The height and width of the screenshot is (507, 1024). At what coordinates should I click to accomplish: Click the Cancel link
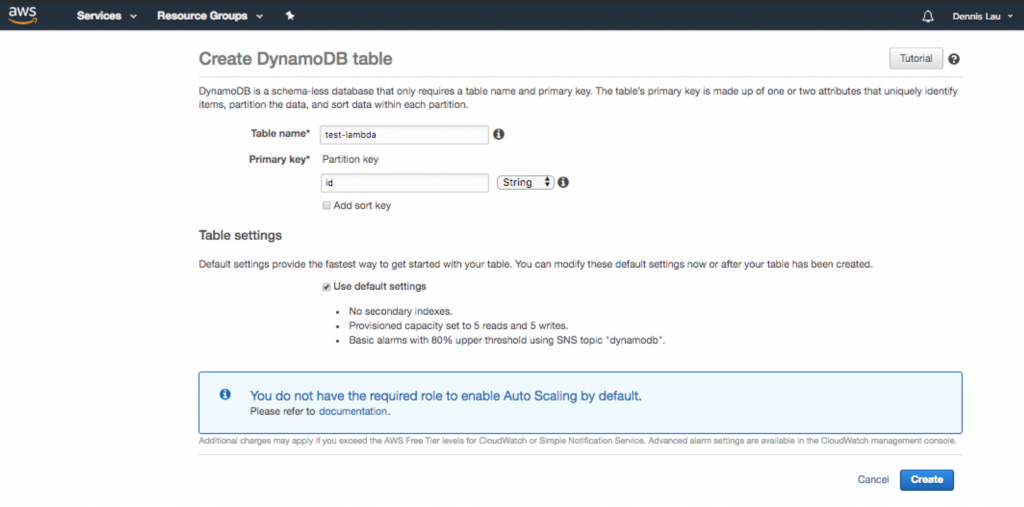point(873,480)
